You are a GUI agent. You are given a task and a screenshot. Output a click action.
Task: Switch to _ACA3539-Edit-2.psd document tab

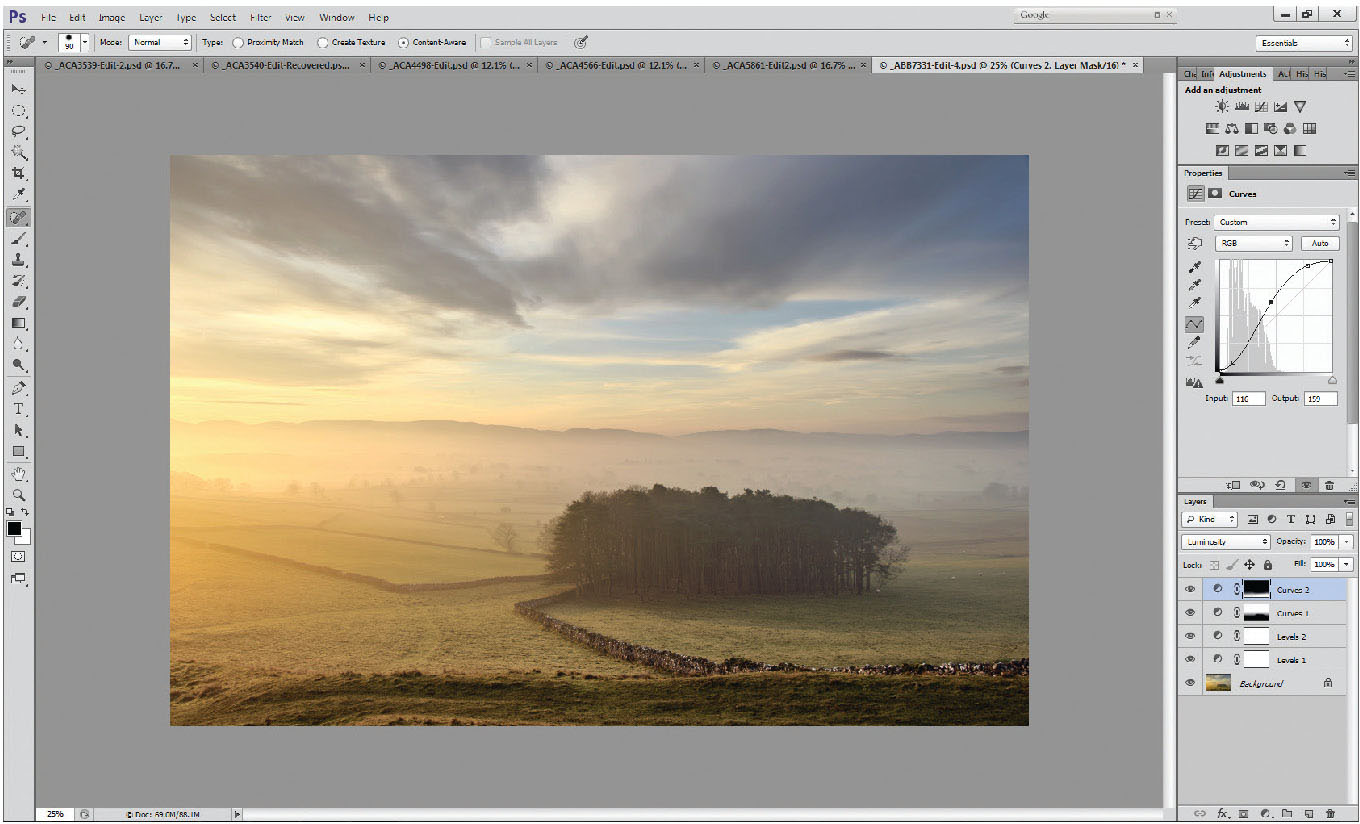[119, 64]
